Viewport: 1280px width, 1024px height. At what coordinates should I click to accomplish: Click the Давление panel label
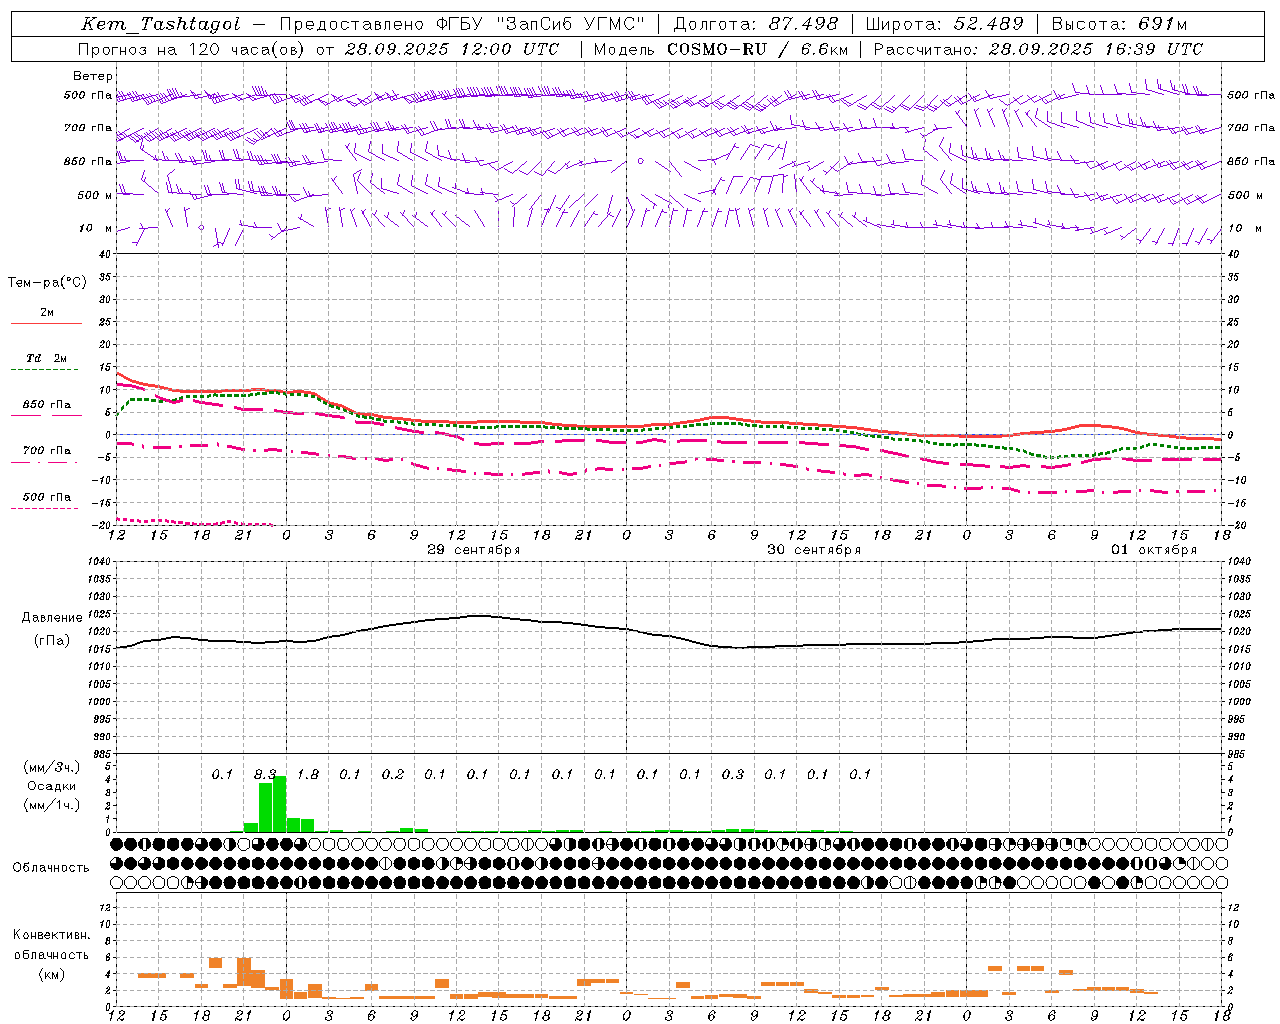pos(52,618)
